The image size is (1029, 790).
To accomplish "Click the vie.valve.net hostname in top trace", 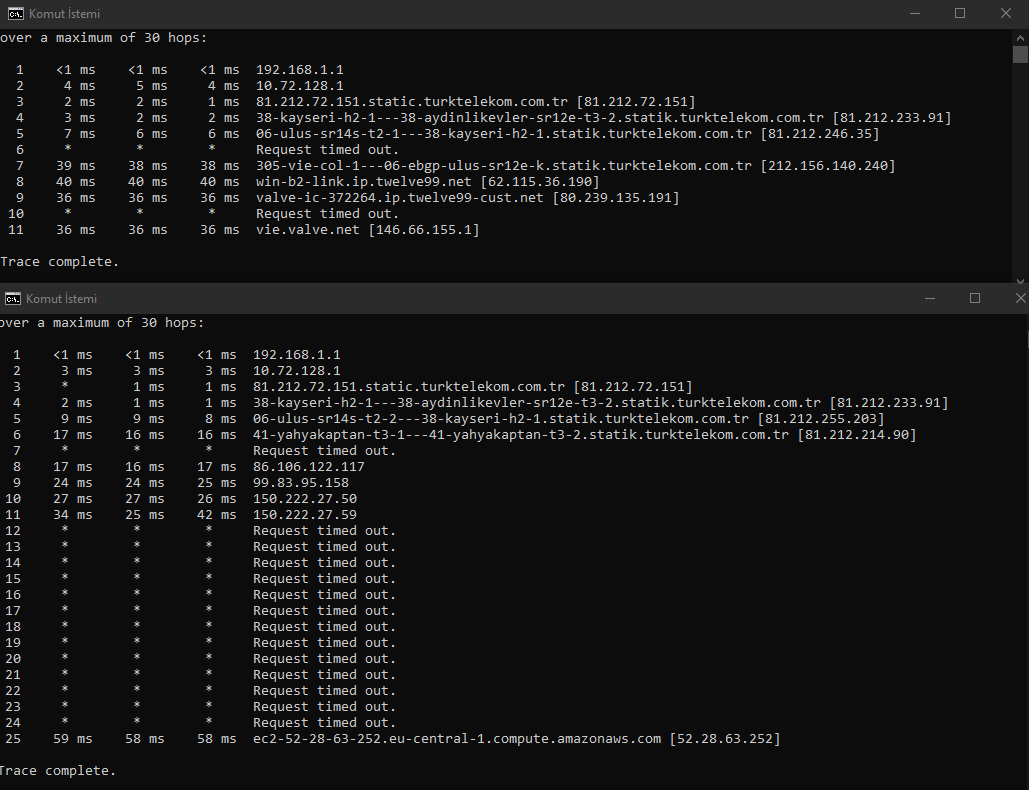I will (x=308, y=230).
